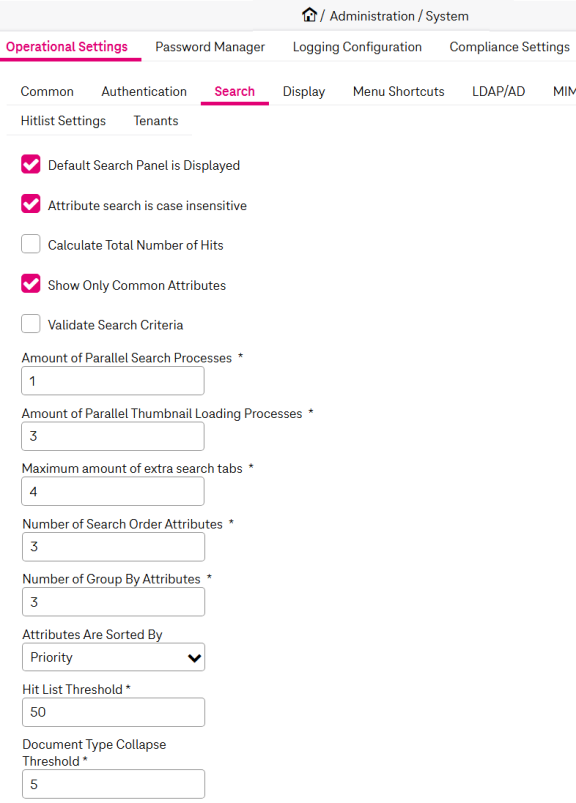Screen dimensions: 576x803
Task: Click the Priority dropdown chevron arrow
Action: [x=194, y=658]
